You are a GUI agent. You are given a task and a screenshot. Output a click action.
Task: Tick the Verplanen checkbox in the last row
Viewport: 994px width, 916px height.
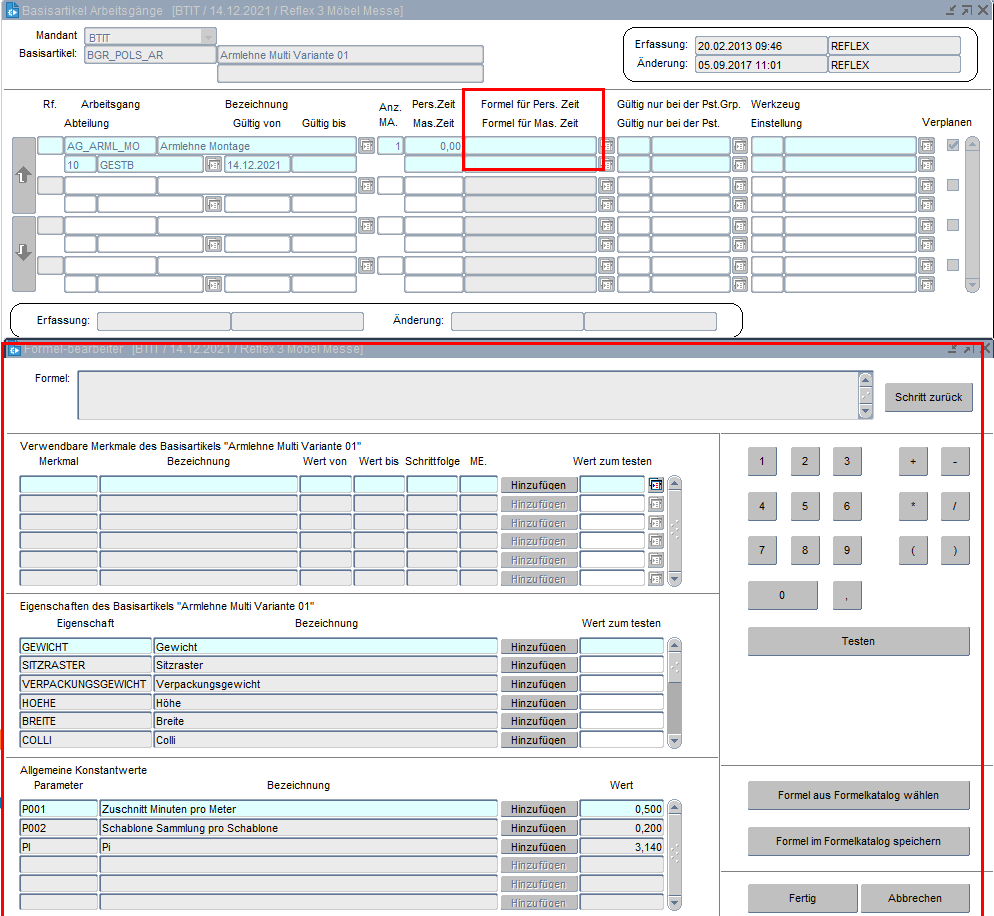953,265
